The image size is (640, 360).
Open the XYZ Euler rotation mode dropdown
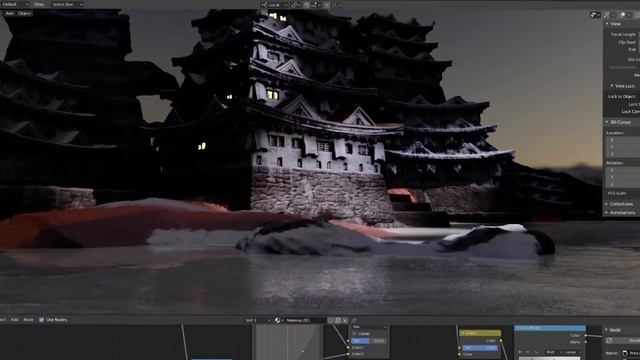point(623,193)
